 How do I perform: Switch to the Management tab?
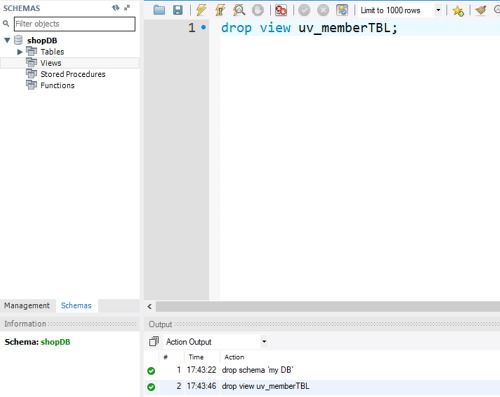tap(27, 306)
